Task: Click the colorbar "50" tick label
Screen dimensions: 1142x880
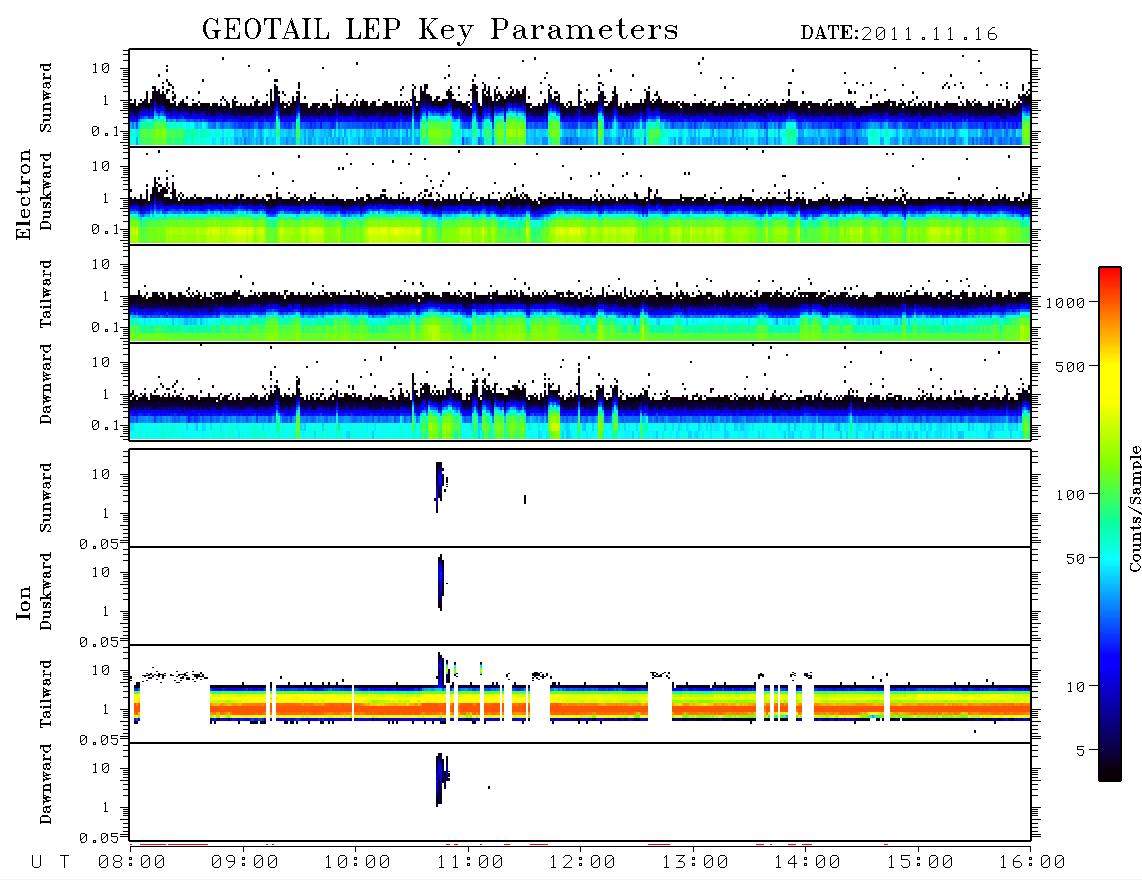Action: pos(1075,559)
